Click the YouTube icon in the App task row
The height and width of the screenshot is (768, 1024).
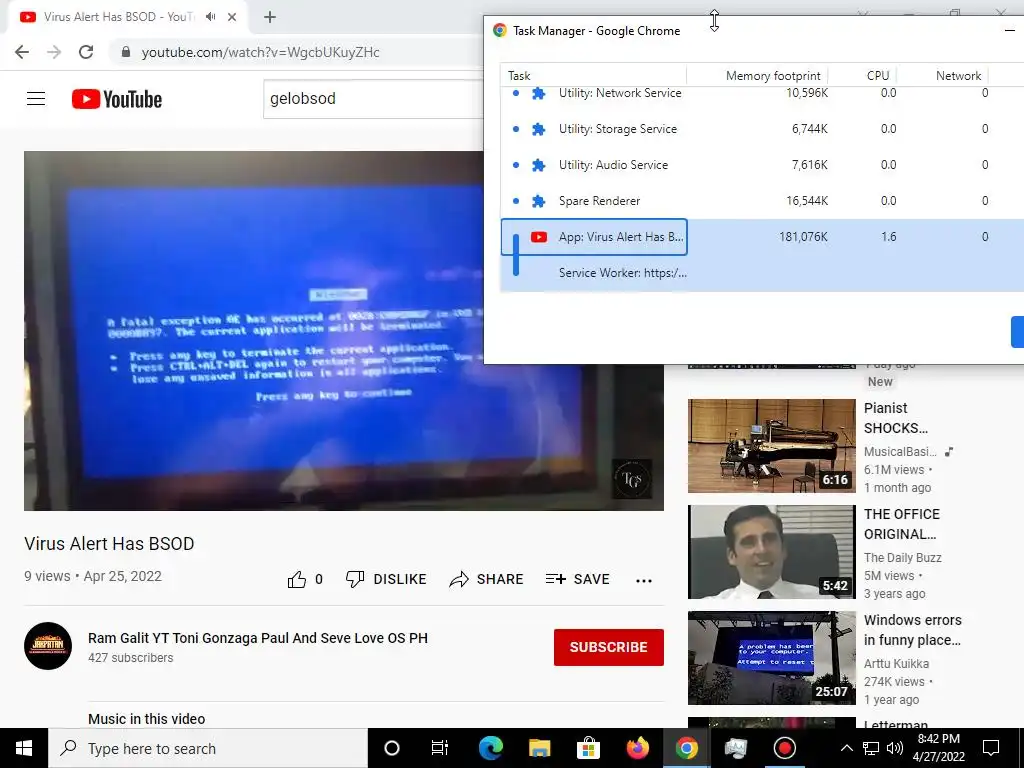point(539,237)
